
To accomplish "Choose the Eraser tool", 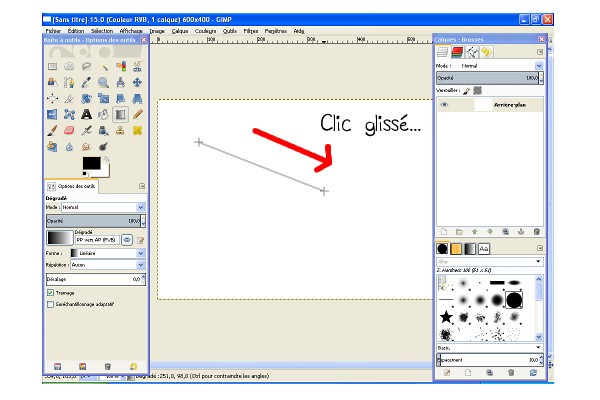I will coord(70,130).
